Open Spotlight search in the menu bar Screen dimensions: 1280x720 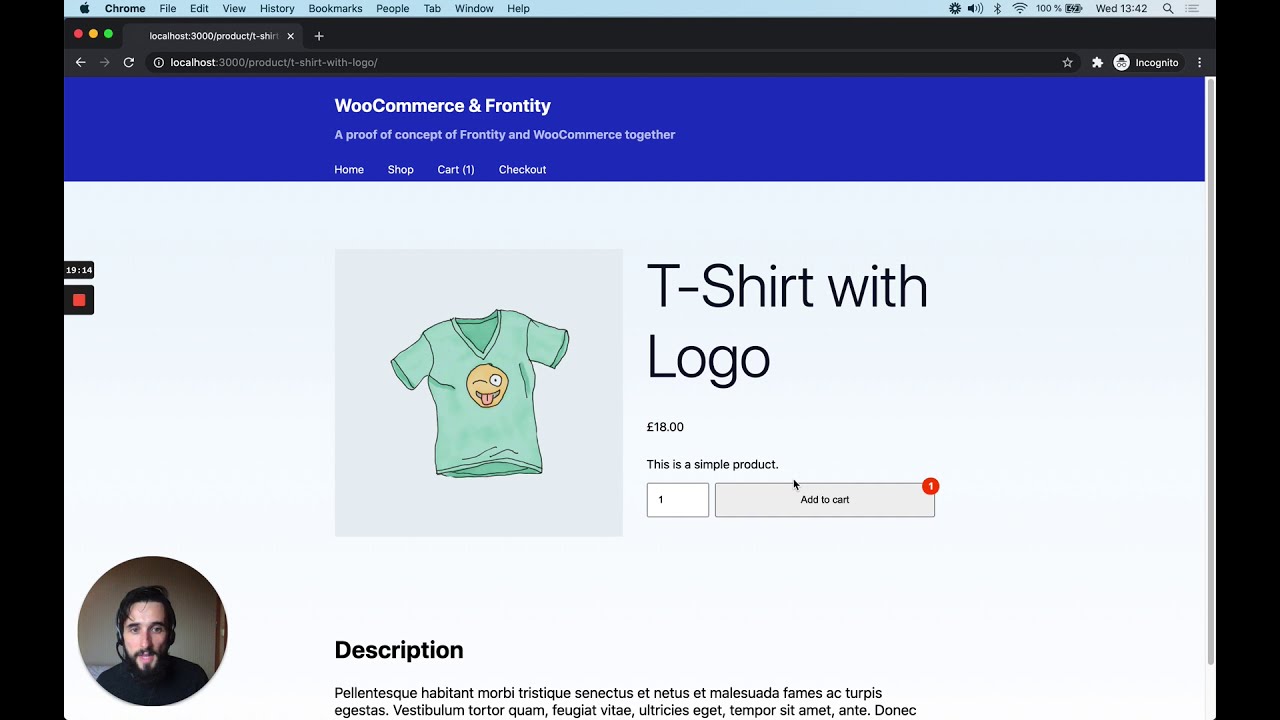pos(1168,8)
